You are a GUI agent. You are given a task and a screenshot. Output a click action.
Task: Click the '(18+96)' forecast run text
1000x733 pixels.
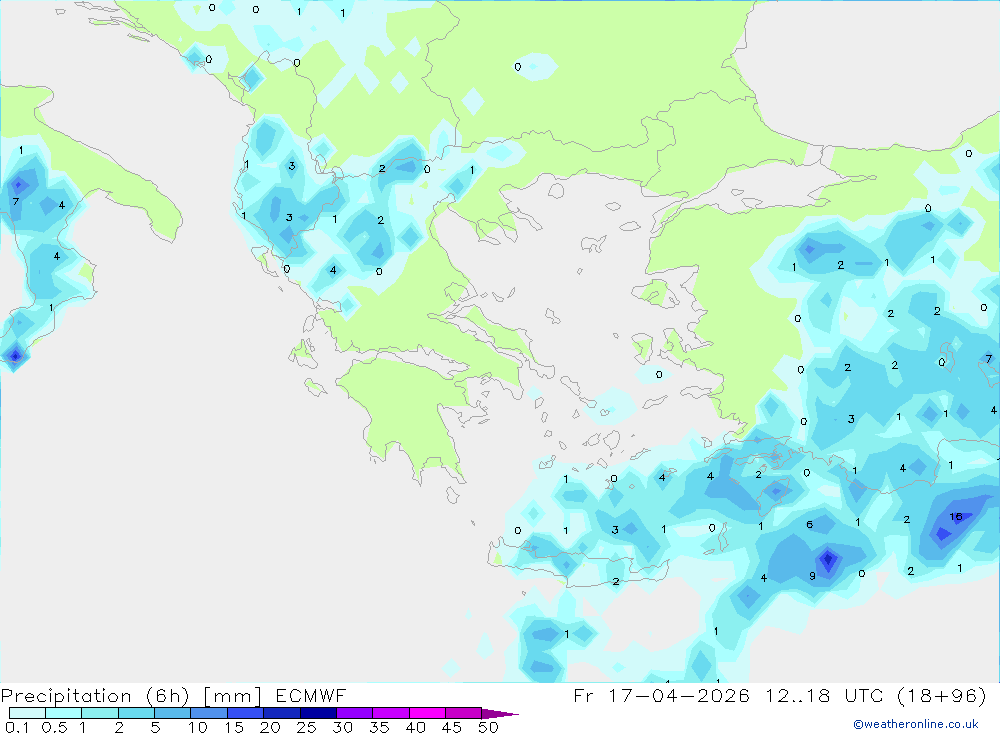(941, 695)
